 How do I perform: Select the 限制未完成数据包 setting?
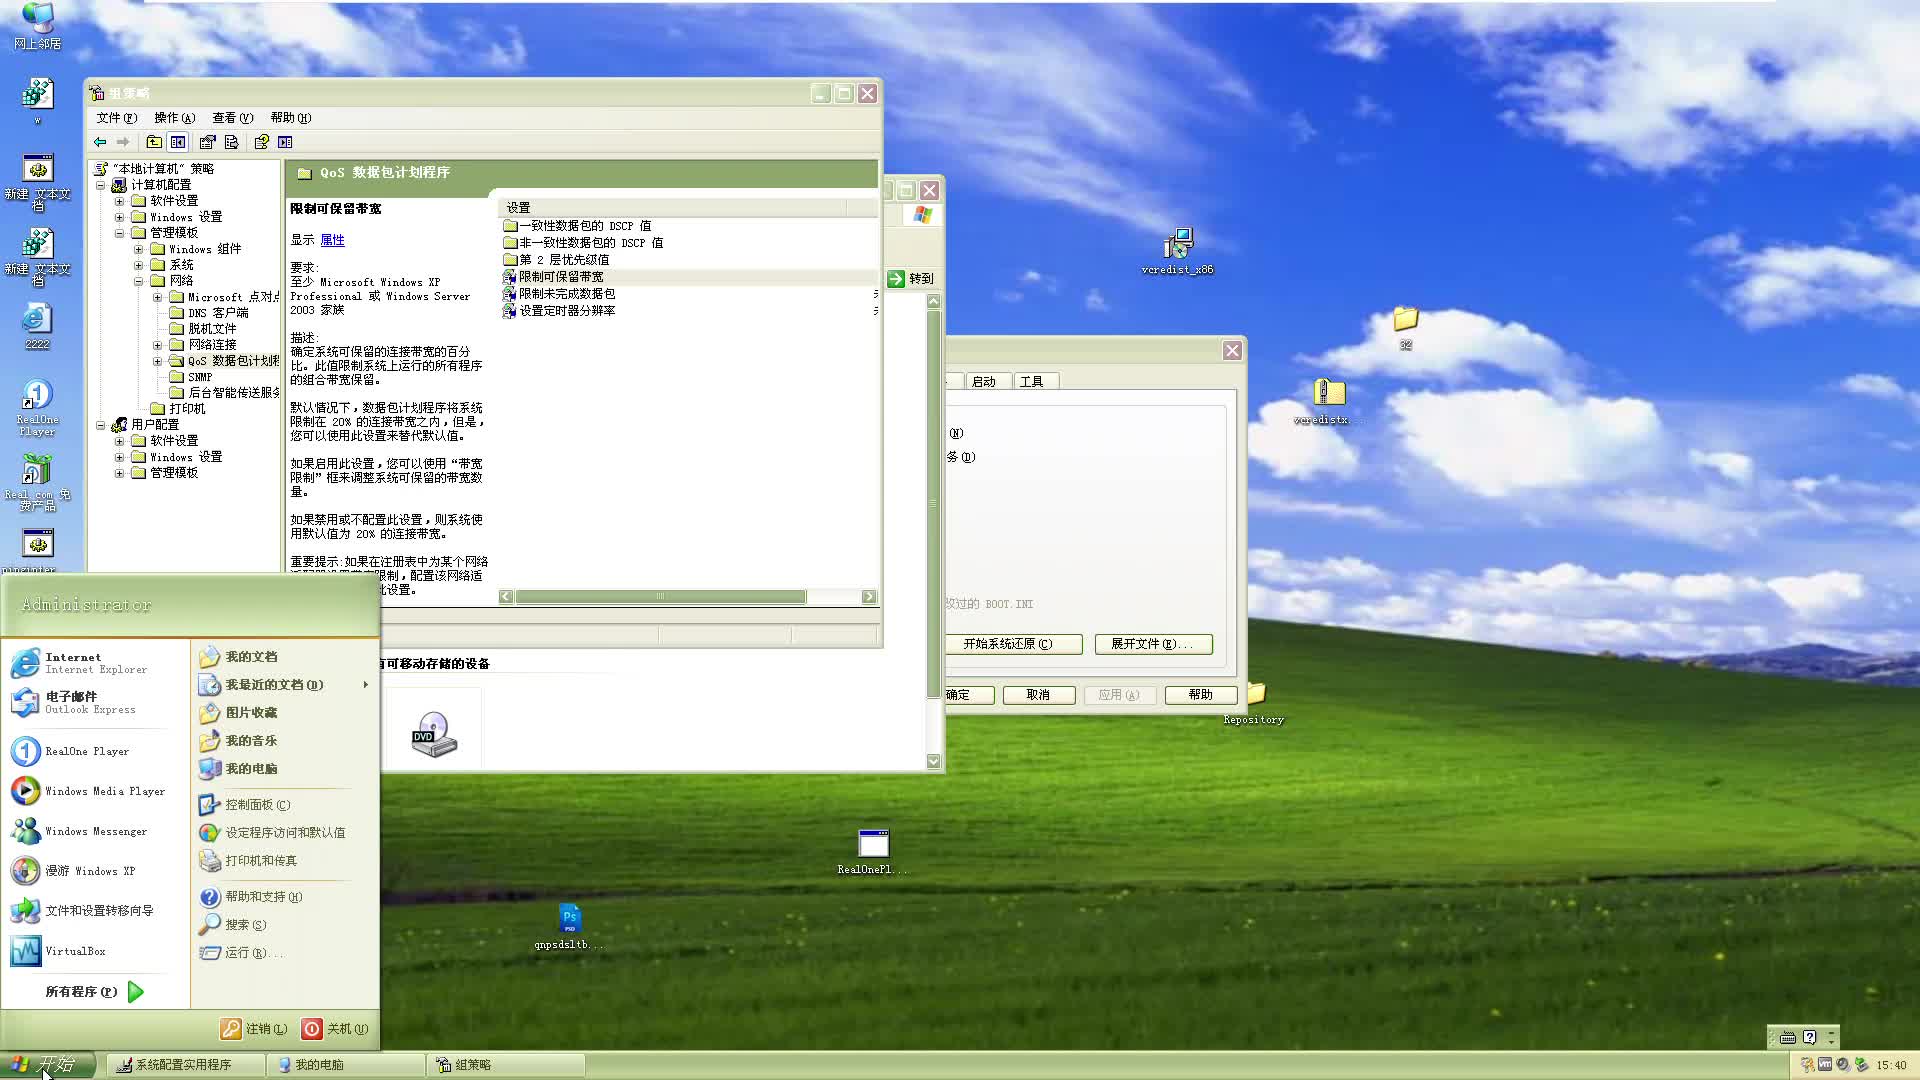pyautogui.click(x=566, y=294)
